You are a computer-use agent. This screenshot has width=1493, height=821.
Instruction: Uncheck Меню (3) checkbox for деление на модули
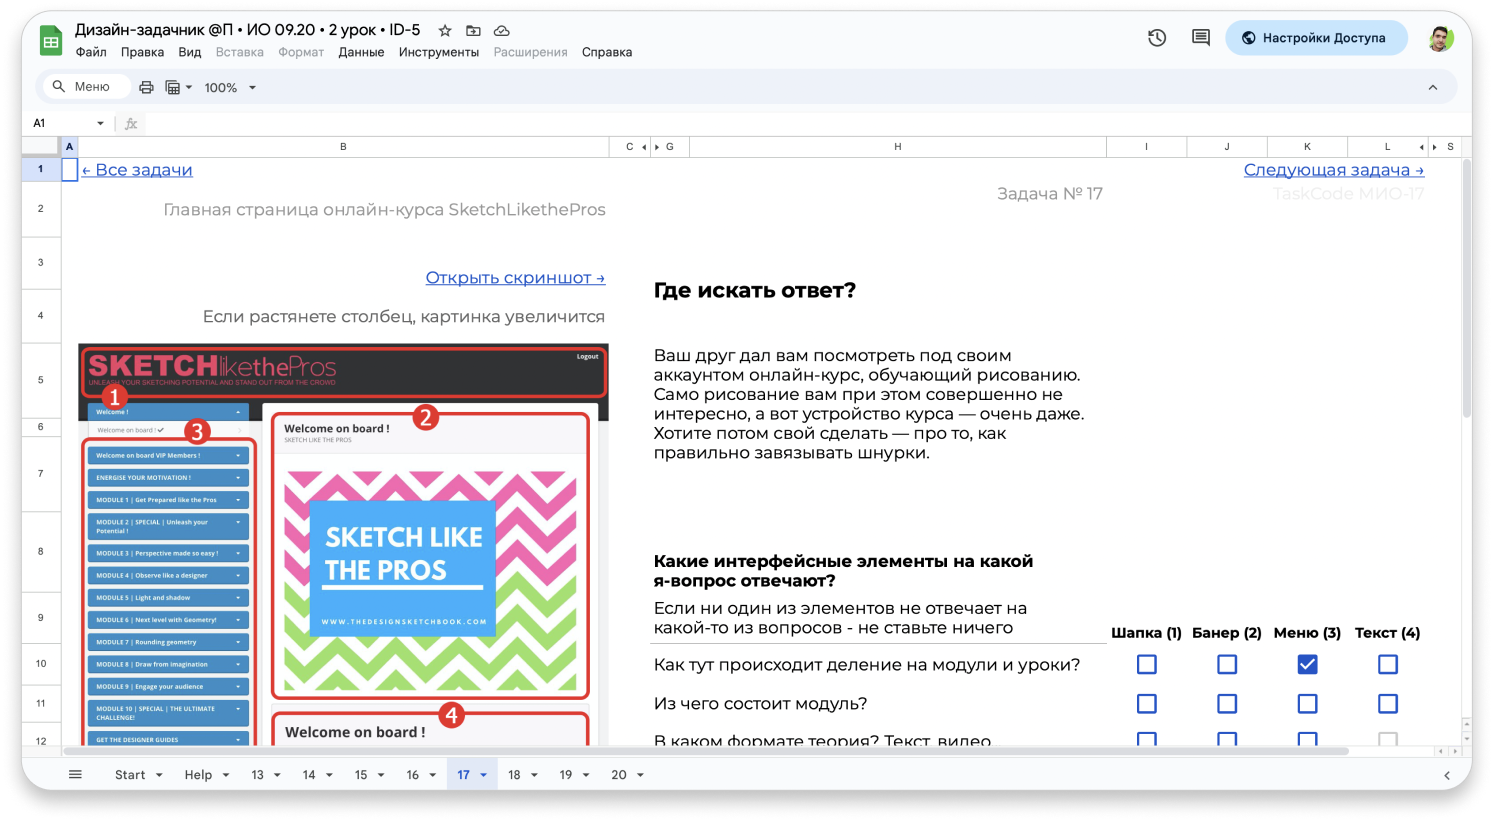[1307, 664]
